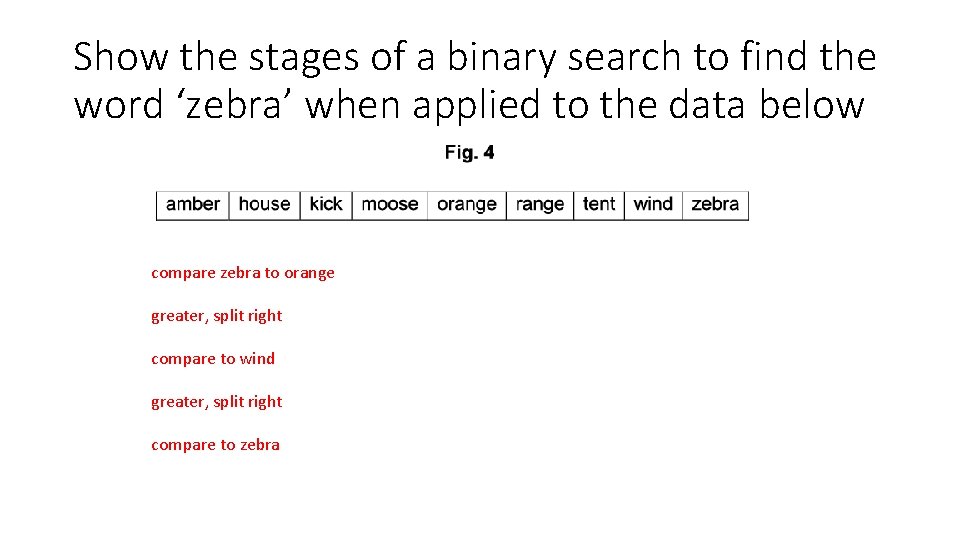Click the 'kick' table cell
This screenshot has height=540, width=960.
pos(326,204)
